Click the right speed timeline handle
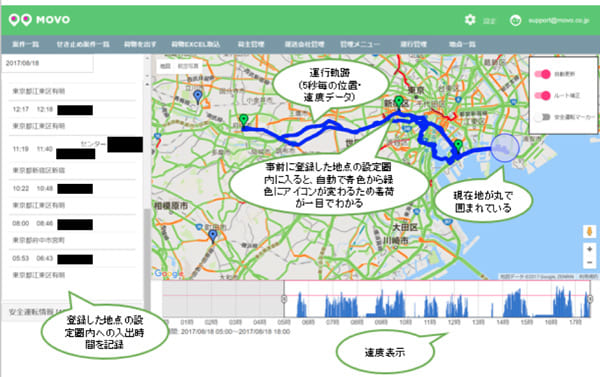 tap(590, 299)
